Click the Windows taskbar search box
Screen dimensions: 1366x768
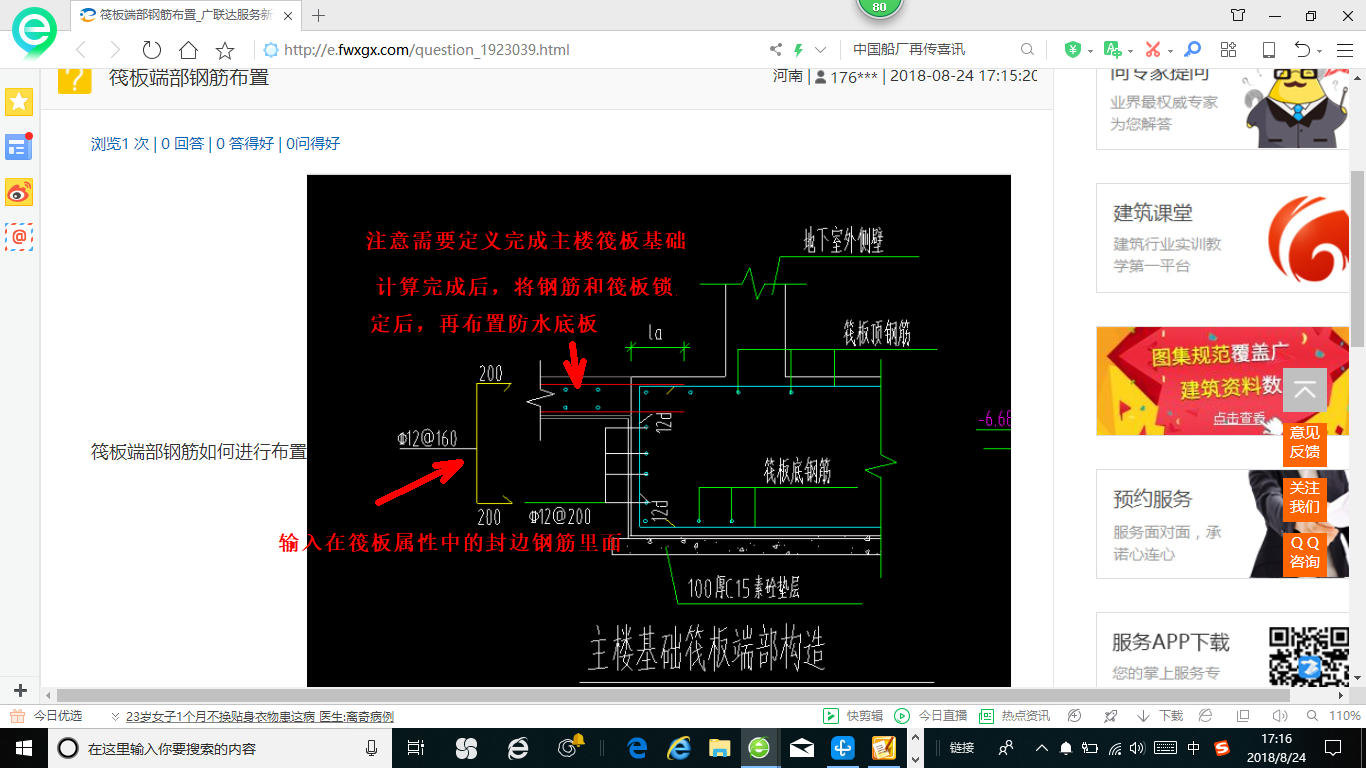click(220, 748)
